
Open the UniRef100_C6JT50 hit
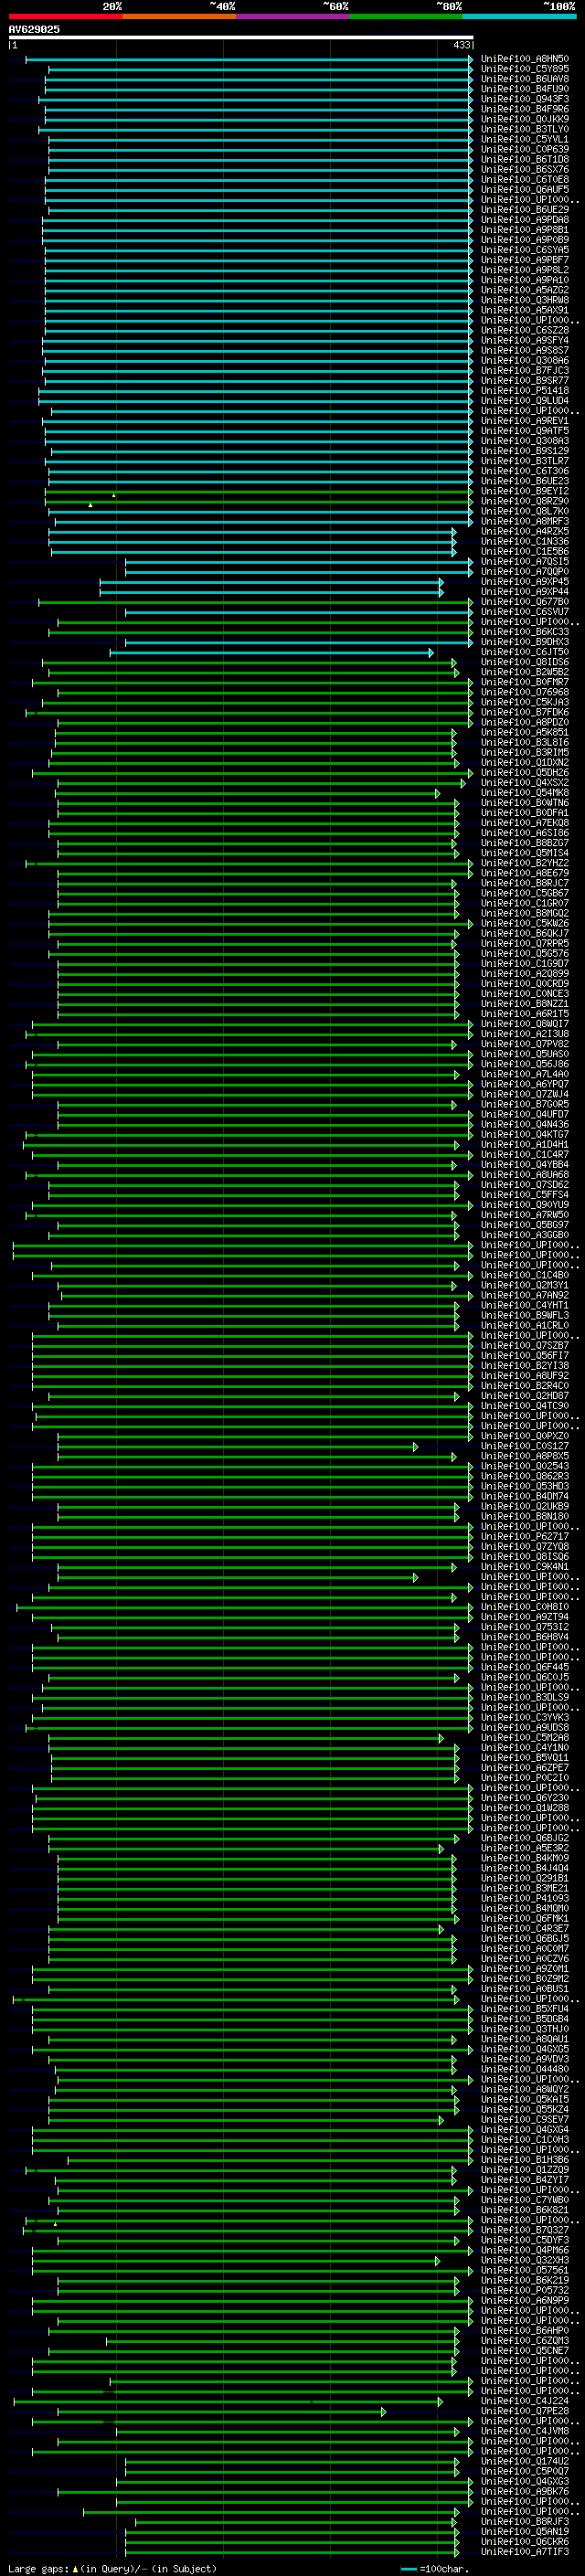[x=524, y=652]
